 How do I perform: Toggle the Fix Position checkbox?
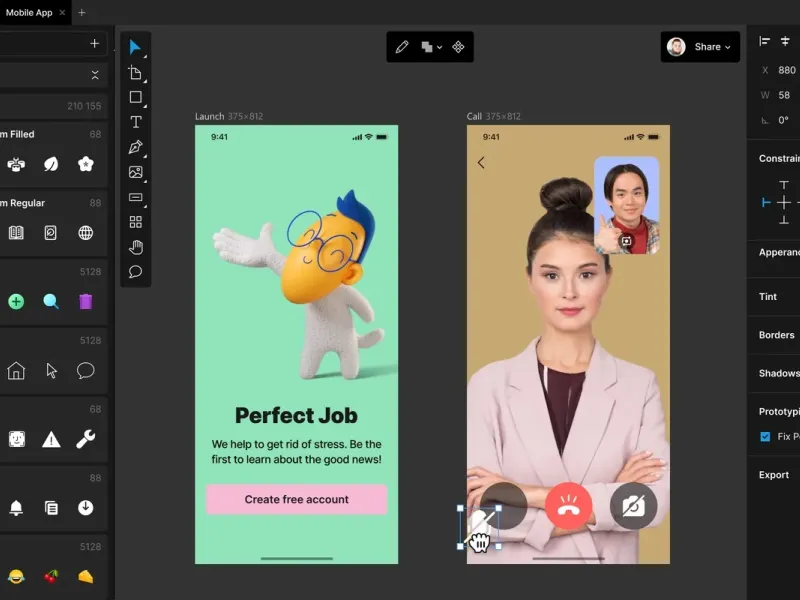(x=765, y=437)
